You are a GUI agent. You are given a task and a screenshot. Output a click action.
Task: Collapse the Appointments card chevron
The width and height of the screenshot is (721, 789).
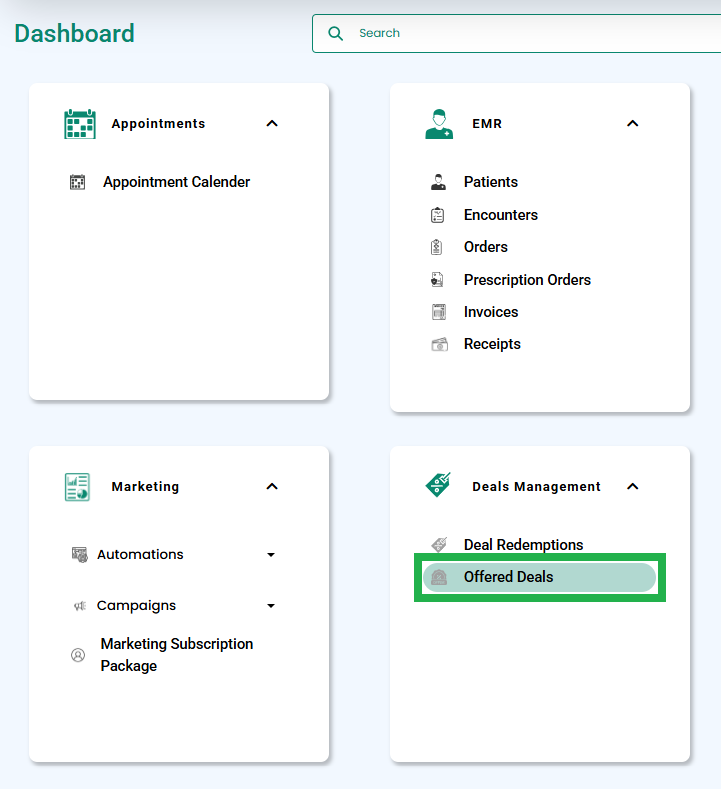point(272,124)
